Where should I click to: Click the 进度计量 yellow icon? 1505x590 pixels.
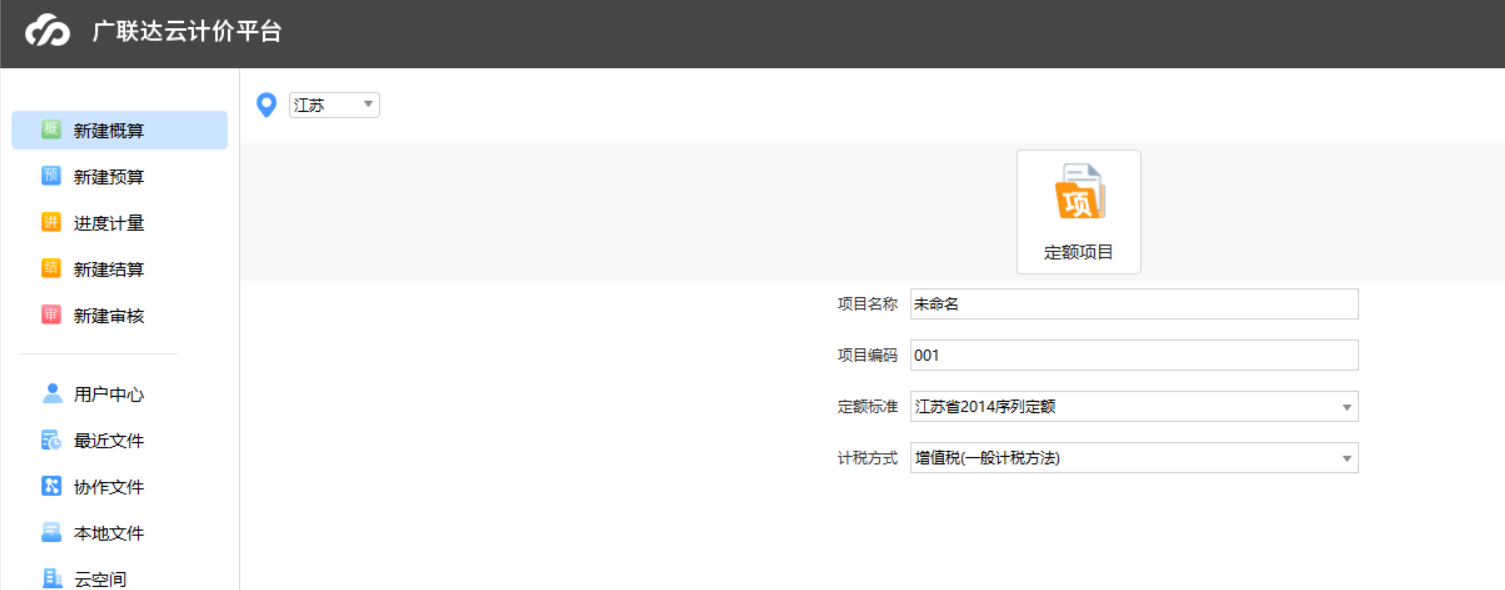pos(51,222)
